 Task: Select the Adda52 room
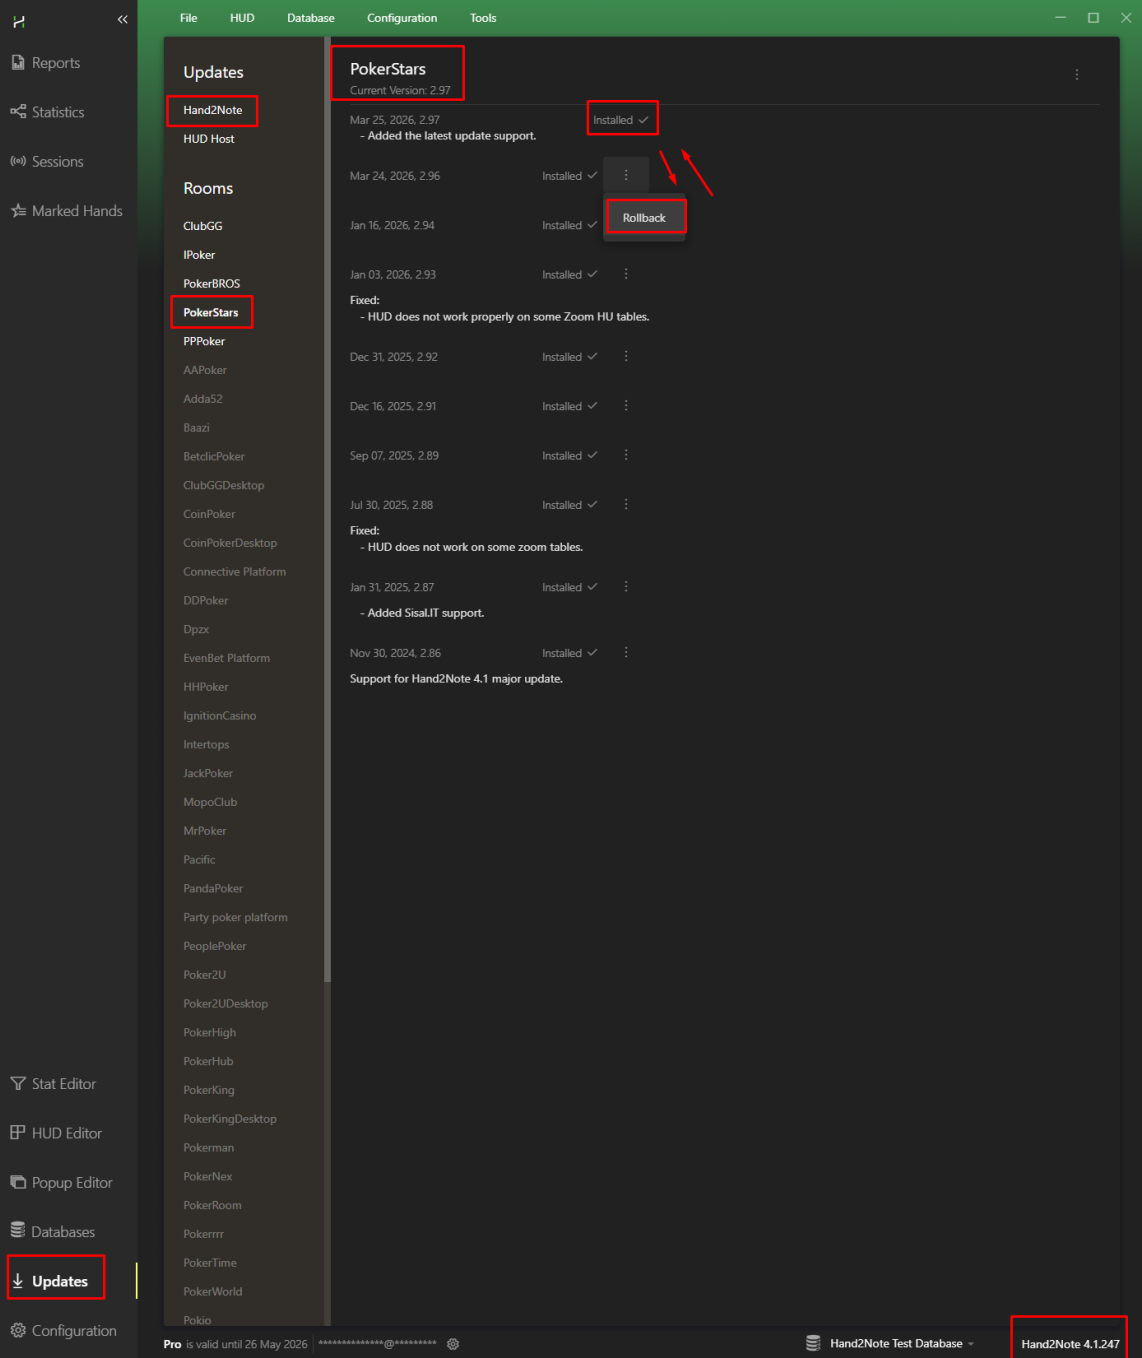click(x=203, y=399)
